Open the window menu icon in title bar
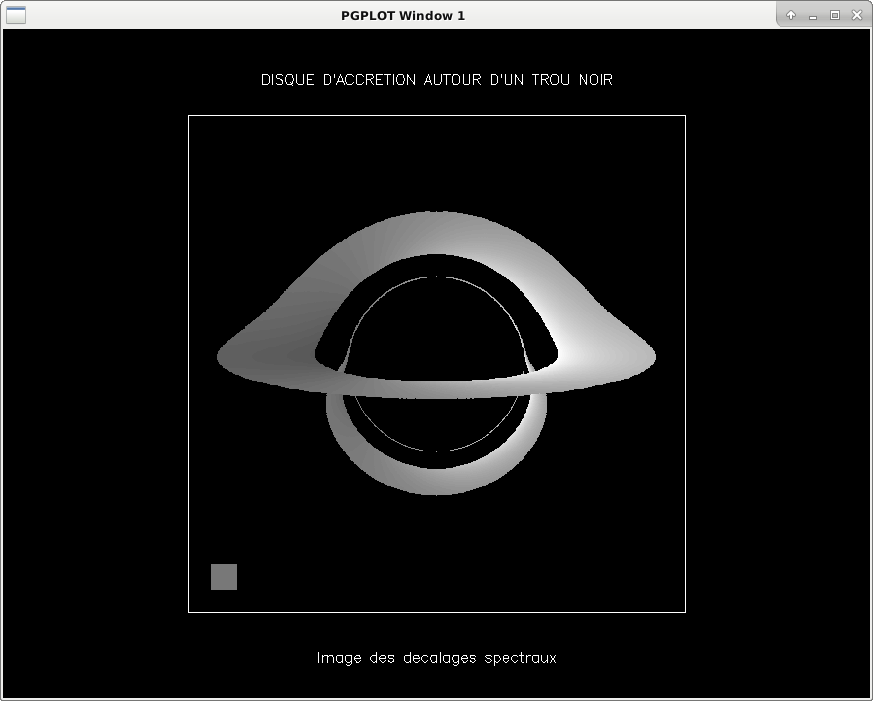Image resolution: width=873 pixels, height=701 pixels. click(16, 16)
